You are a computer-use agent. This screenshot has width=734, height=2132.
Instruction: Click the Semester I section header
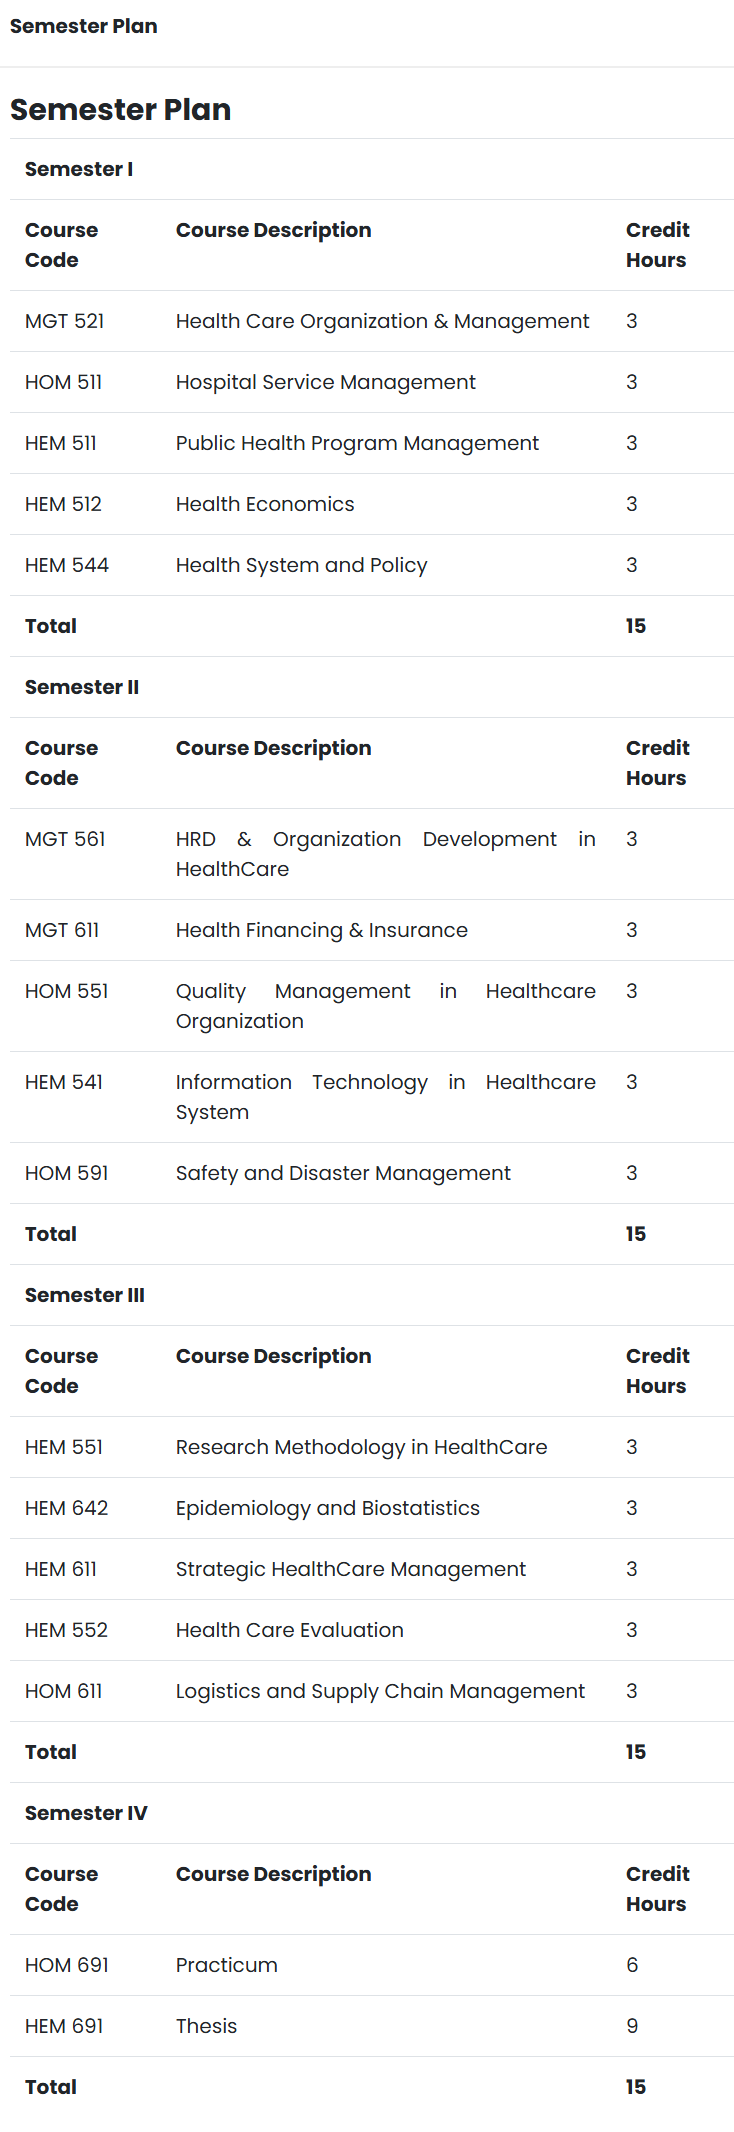[79, 169]
